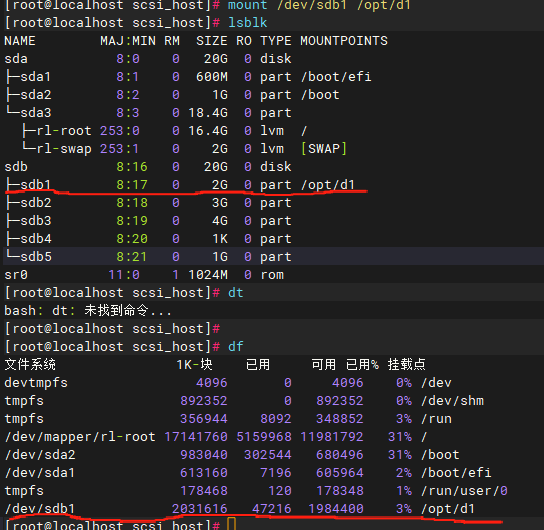Click the 8:17 MAJ:MIN value
544x530 pixels.
coord(132,185)
